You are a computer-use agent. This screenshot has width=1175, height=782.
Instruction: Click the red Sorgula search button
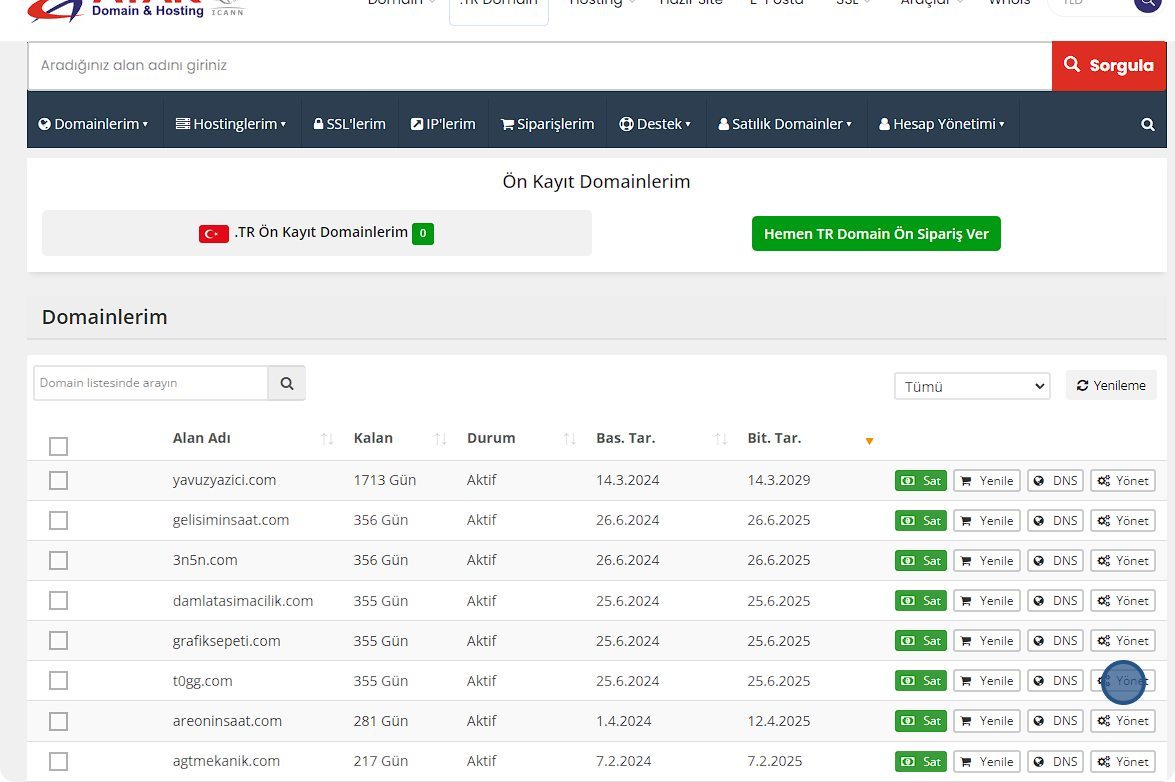1109,66
